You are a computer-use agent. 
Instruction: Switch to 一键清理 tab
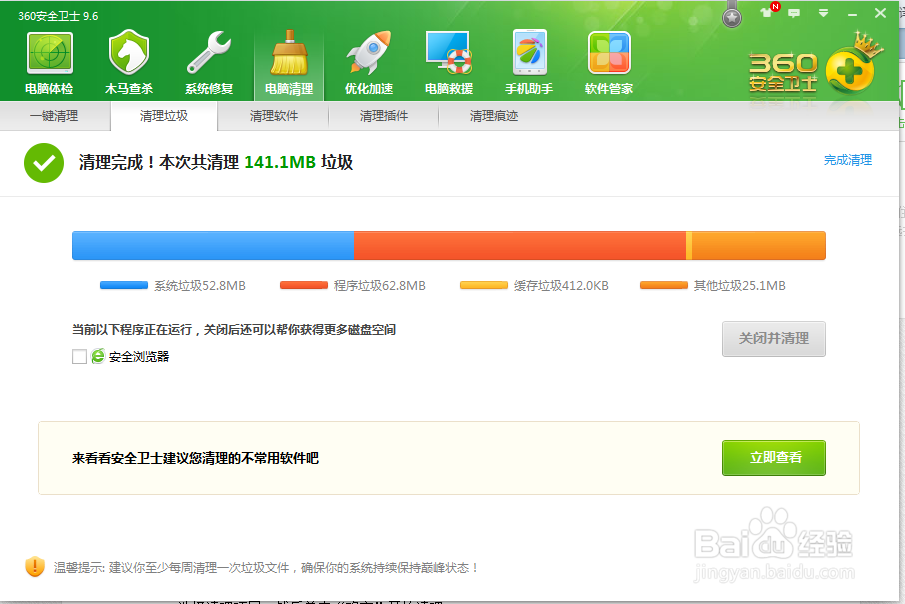tap(54, 116)
